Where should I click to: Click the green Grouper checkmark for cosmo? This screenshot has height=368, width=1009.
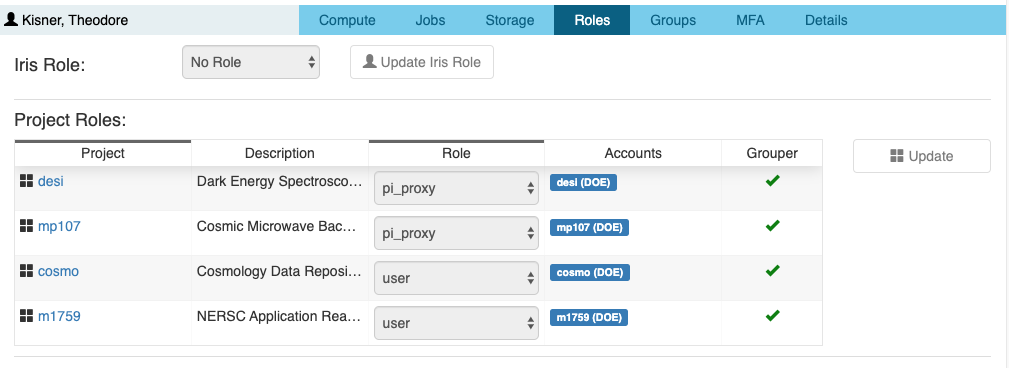click(x=772, y=270)
